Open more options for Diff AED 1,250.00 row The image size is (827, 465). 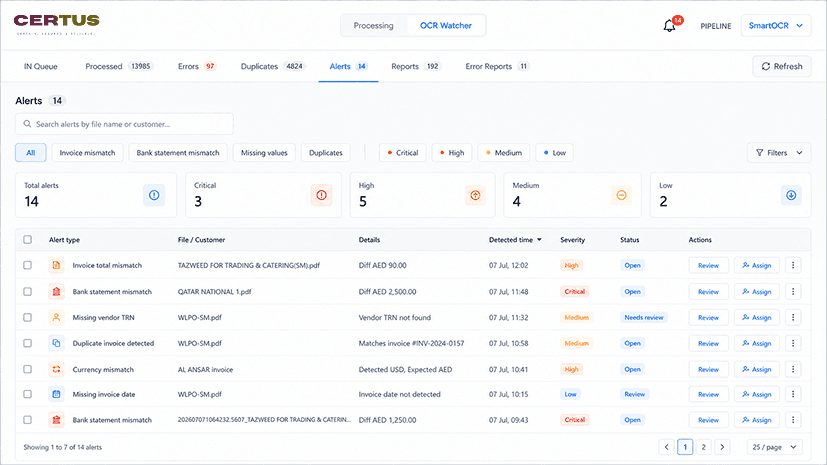coord(793,420)
